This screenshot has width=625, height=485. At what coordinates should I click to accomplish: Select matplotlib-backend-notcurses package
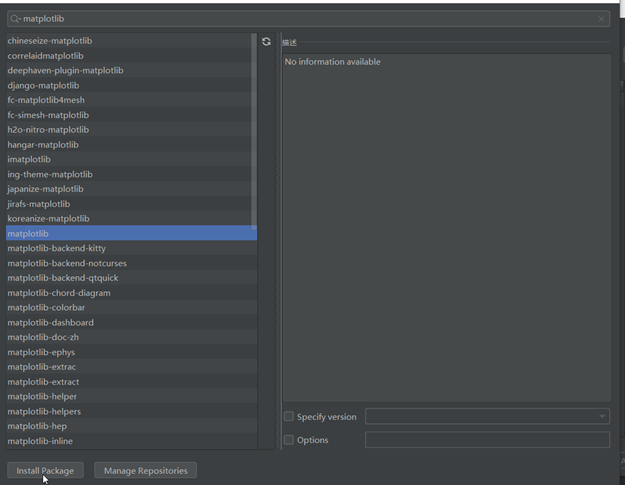tap(132, 263)
